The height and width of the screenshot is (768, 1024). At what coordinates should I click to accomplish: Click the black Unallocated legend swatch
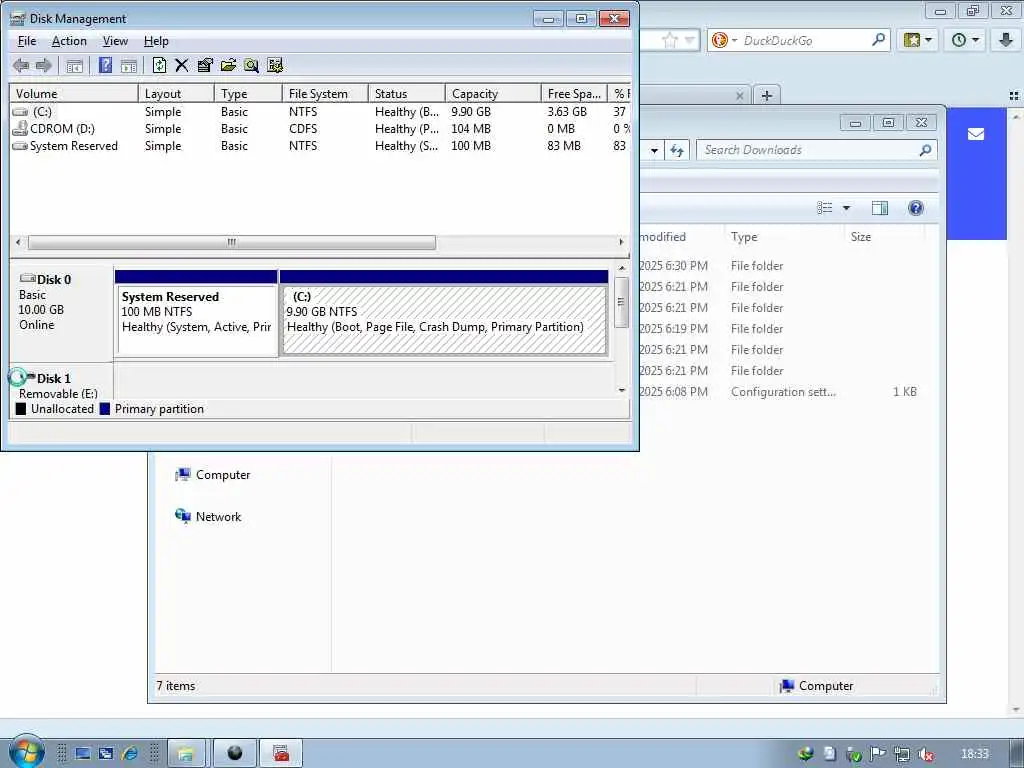point(21,409)
